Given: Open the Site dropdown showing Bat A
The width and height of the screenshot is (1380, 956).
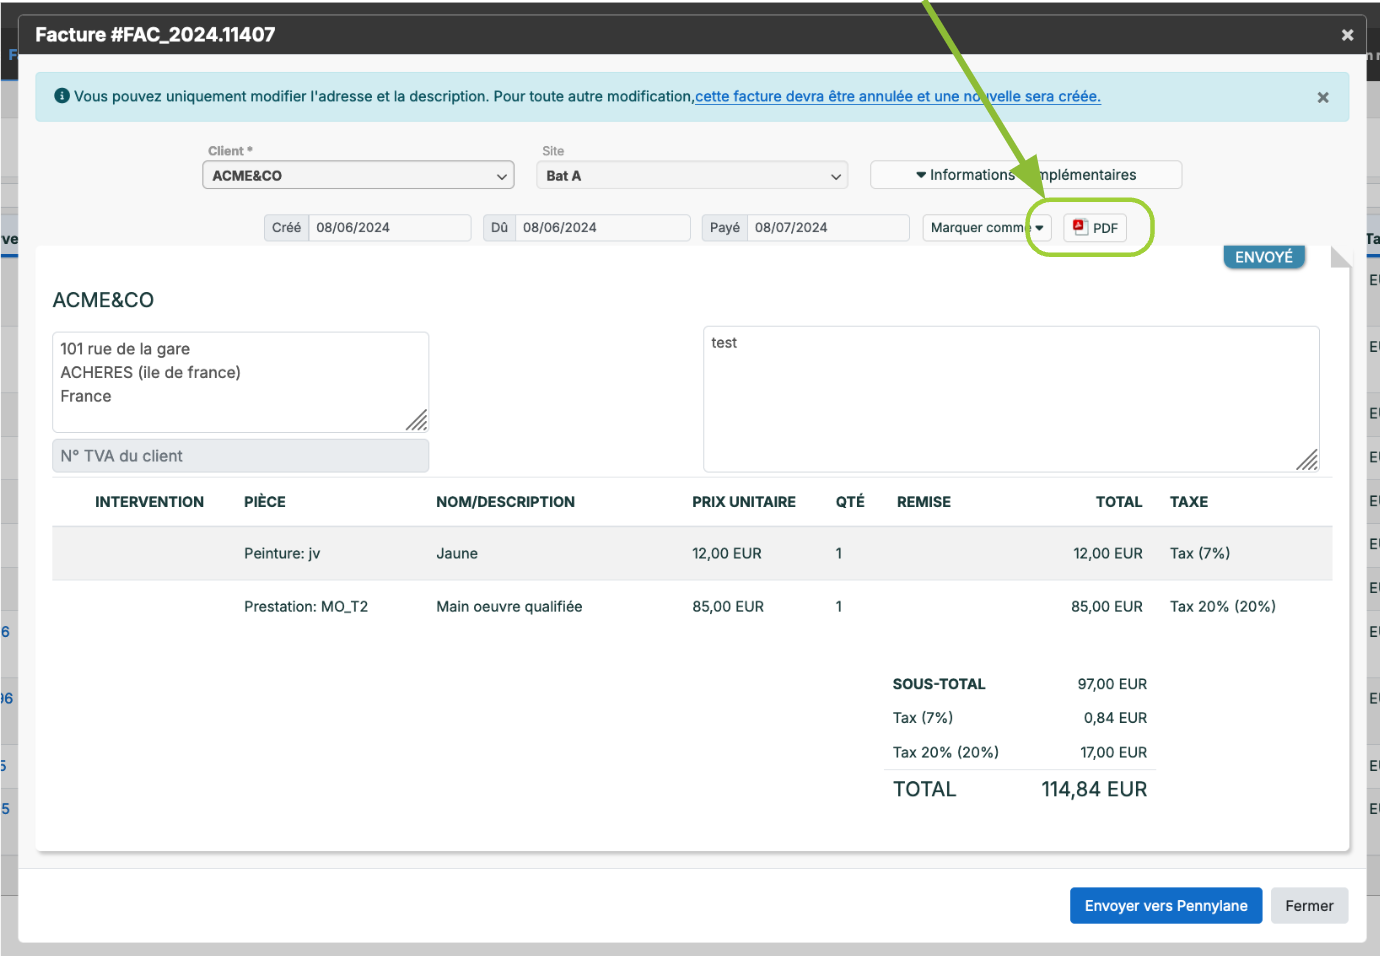Looking at the screenshot, I should [692, 175].
